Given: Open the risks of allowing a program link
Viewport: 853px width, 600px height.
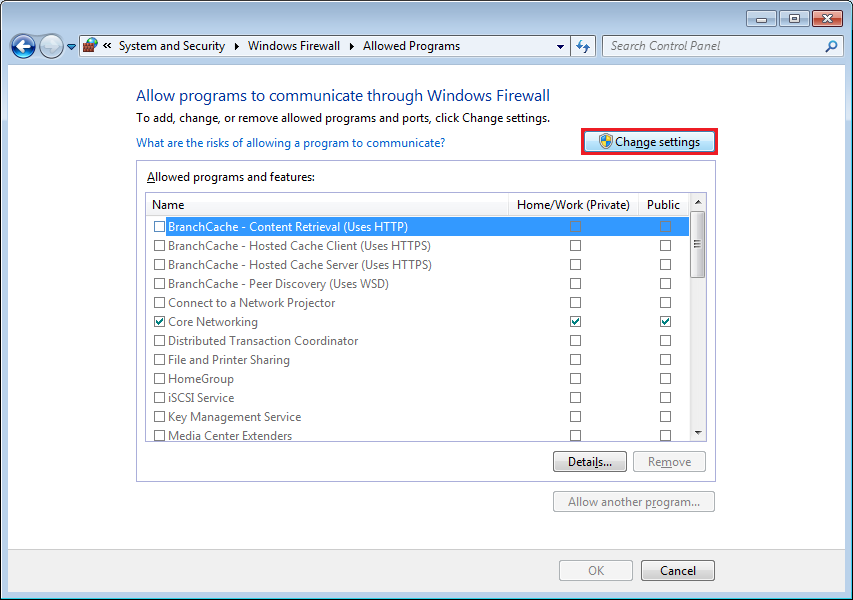Looking at the screenshot, I should pyautogui.click(x=290, y=143).
